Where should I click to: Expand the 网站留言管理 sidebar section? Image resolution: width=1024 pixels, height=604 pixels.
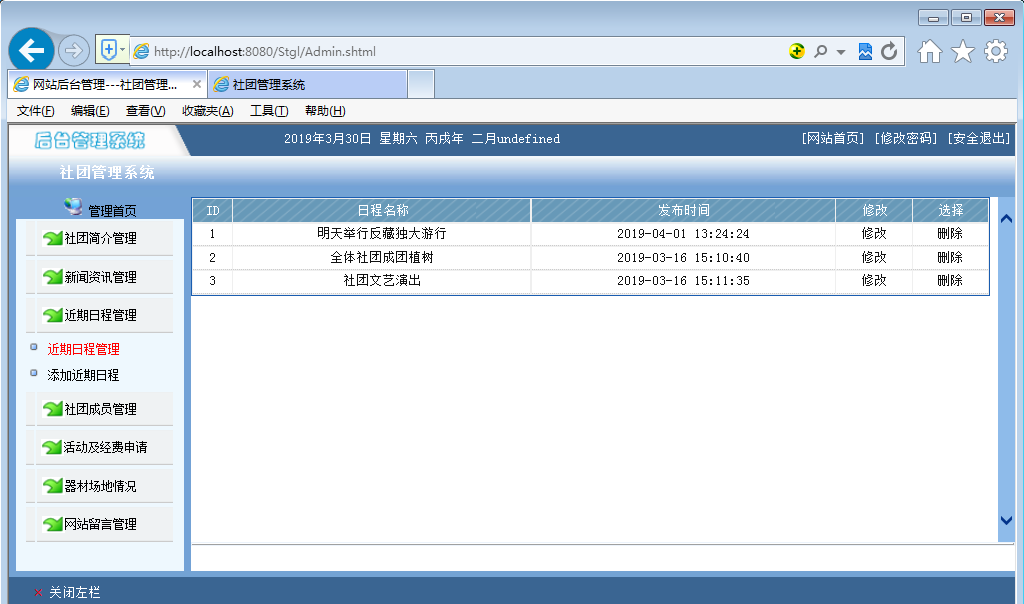(x=101, y=524)
